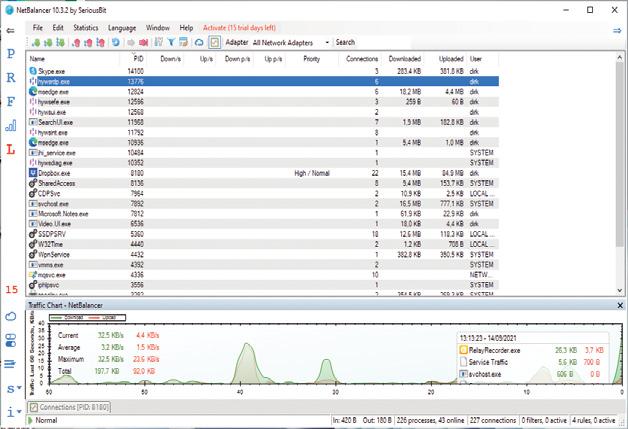This screenshot has height=429, width=628.
Task: Click process list scrollbar up arrow
Action: [x=620, y=57]
